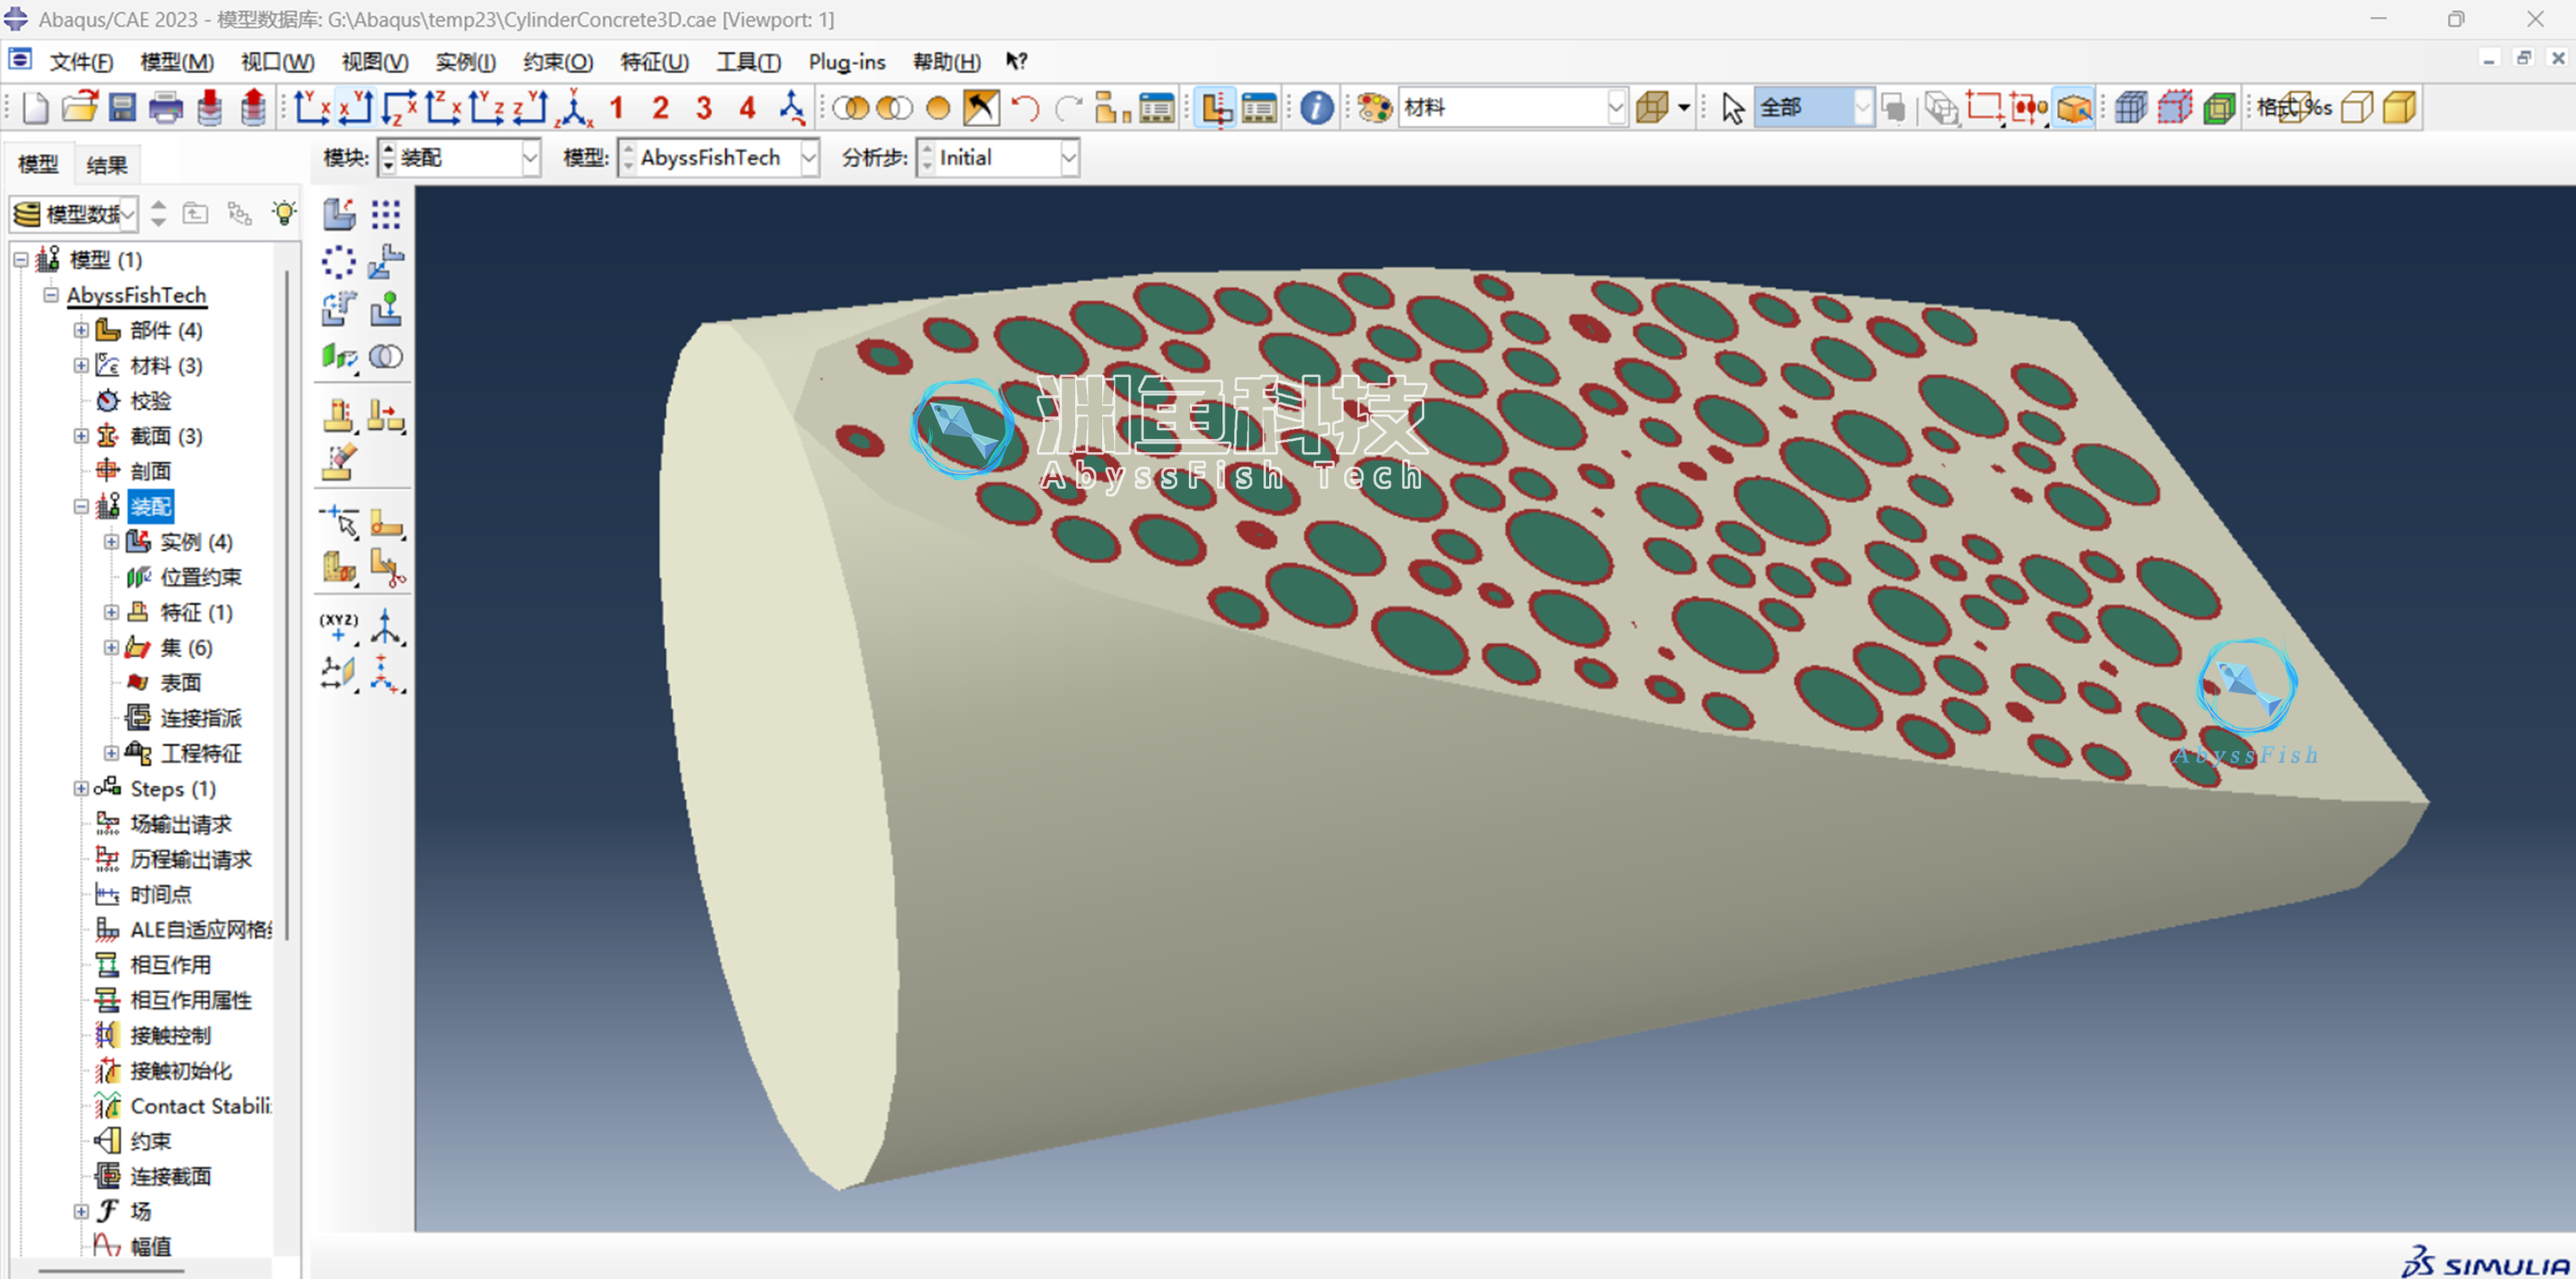Apply saved user view 1
The image size is (2576, 1279).
coord(617,107)
